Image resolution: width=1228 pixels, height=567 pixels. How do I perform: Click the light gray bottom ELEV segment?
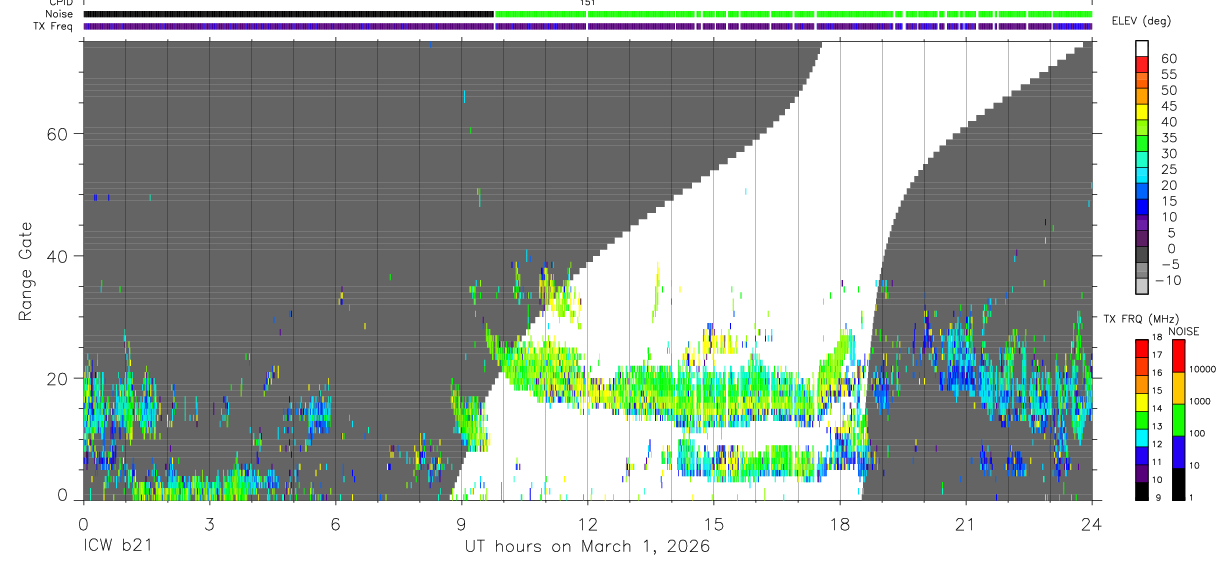[1142, 285]
